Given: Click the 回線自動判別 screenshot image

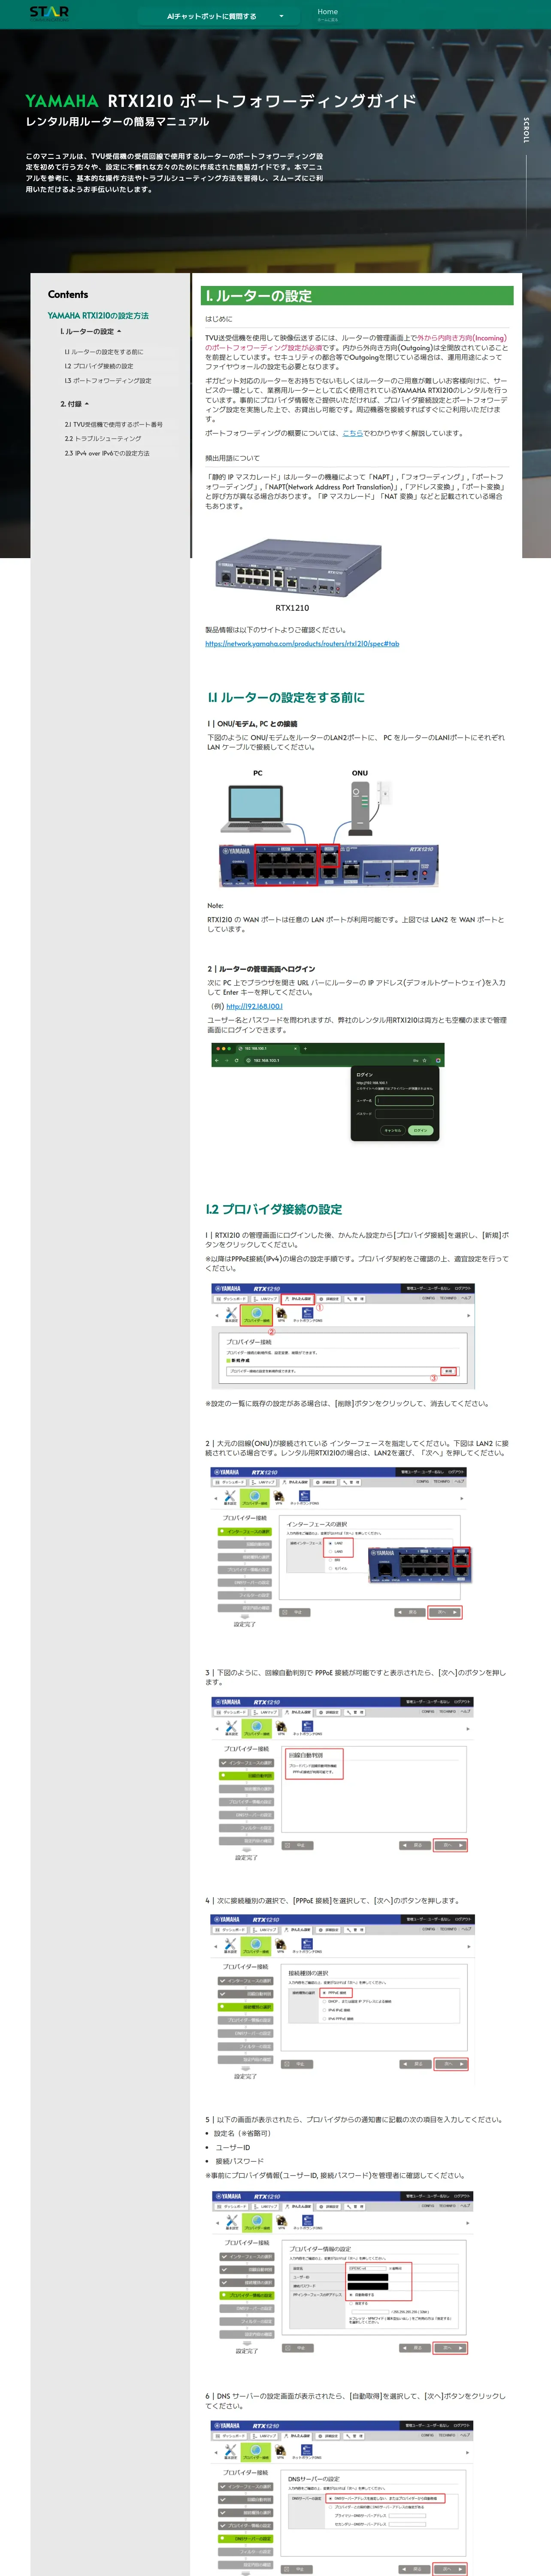Looking at the screenshot, I should pos(342,1778).
